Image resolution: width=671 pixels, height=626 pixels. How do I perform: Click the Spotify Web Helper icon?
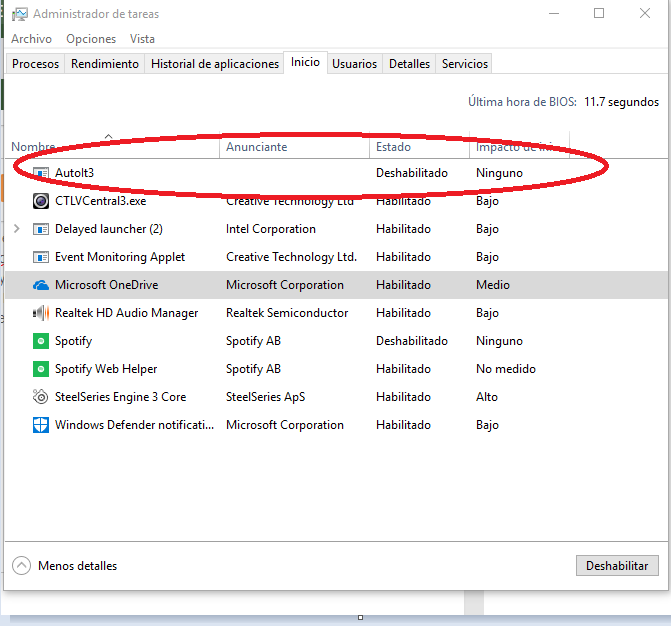(41, 369)
